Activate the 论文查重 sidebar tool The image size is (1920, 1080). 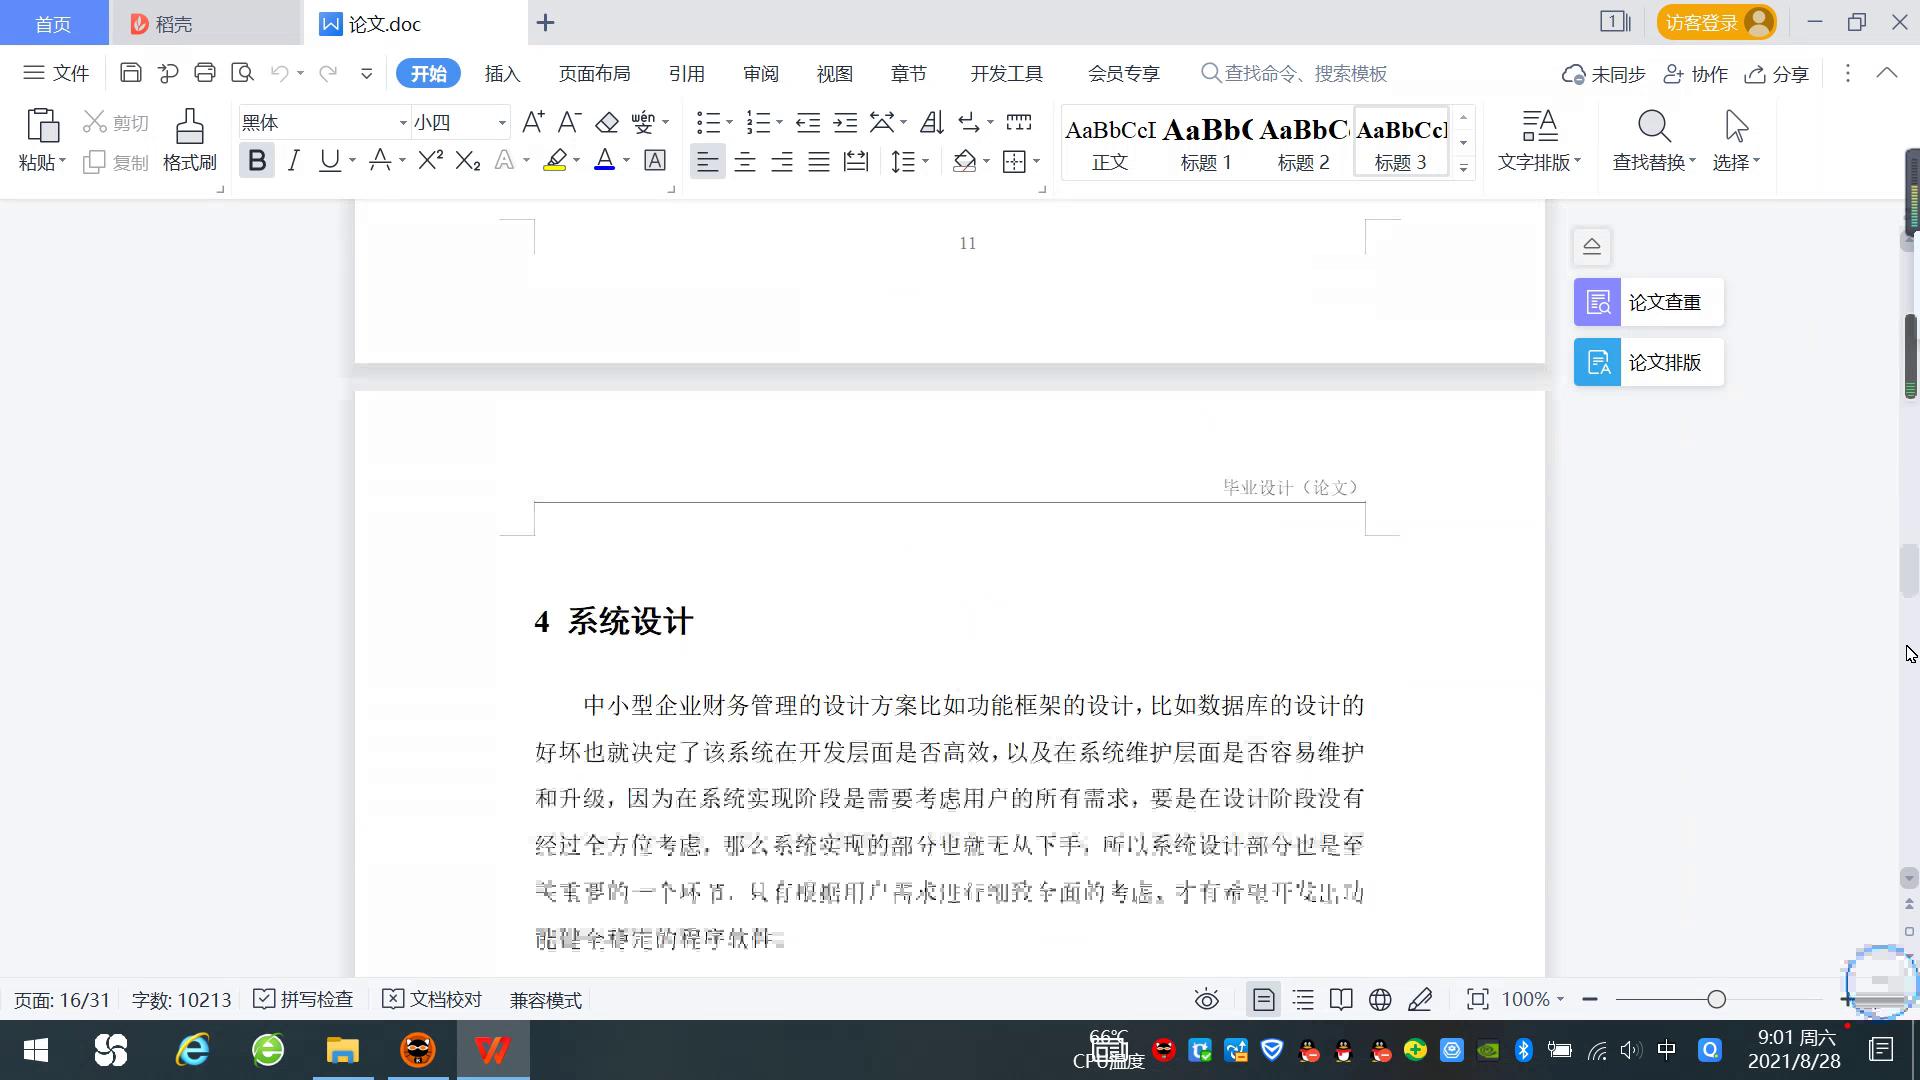pos(1647,301)
